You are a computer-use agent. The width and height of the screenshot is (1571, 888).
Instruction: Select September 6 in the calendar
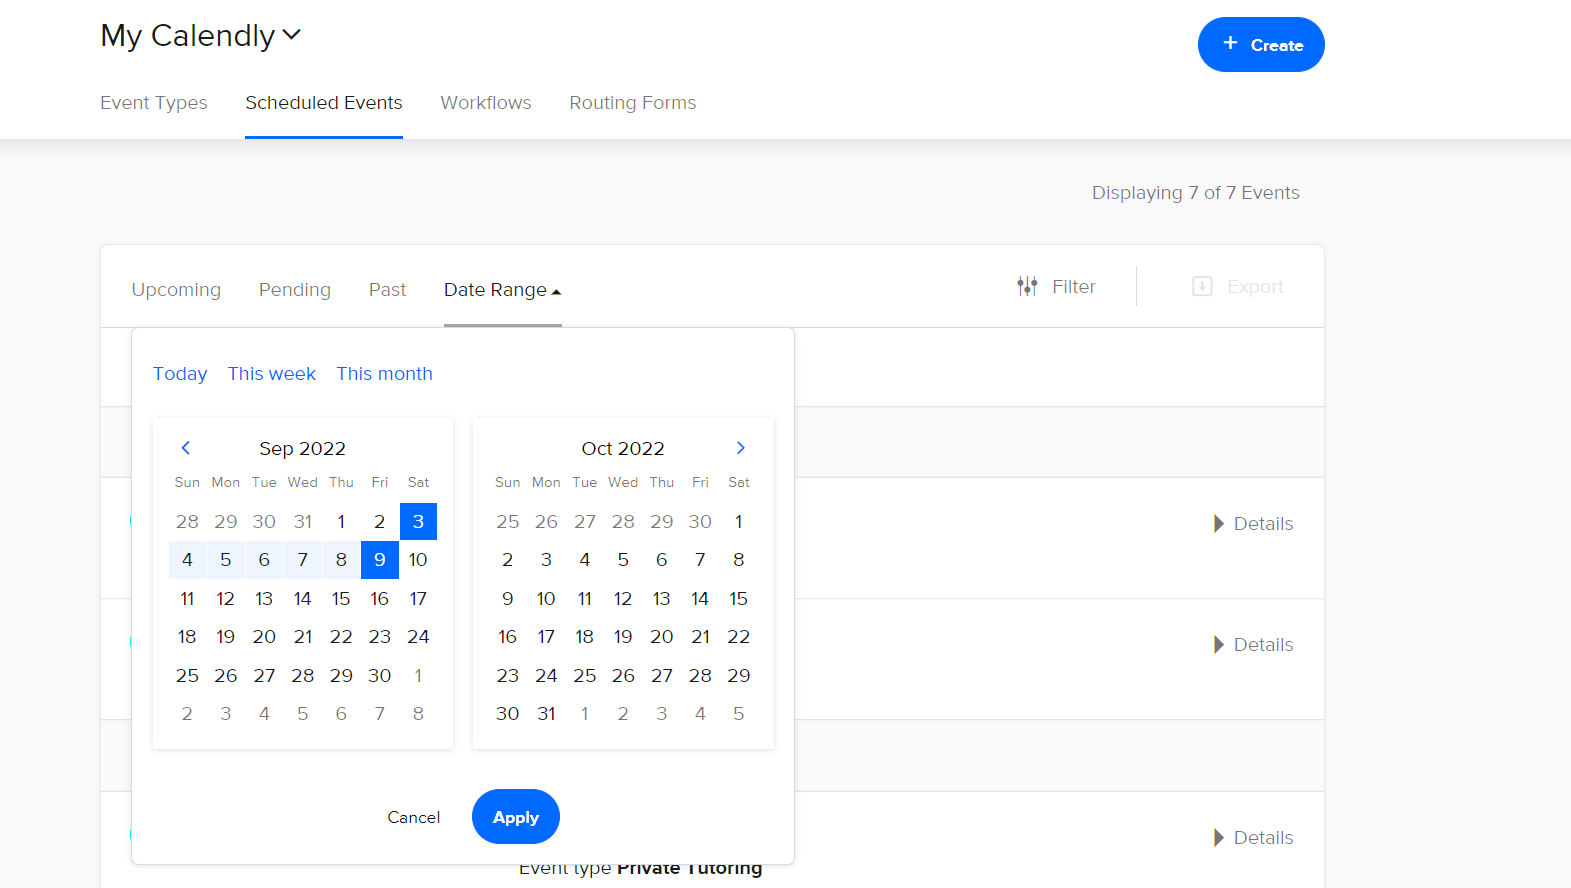264,560
